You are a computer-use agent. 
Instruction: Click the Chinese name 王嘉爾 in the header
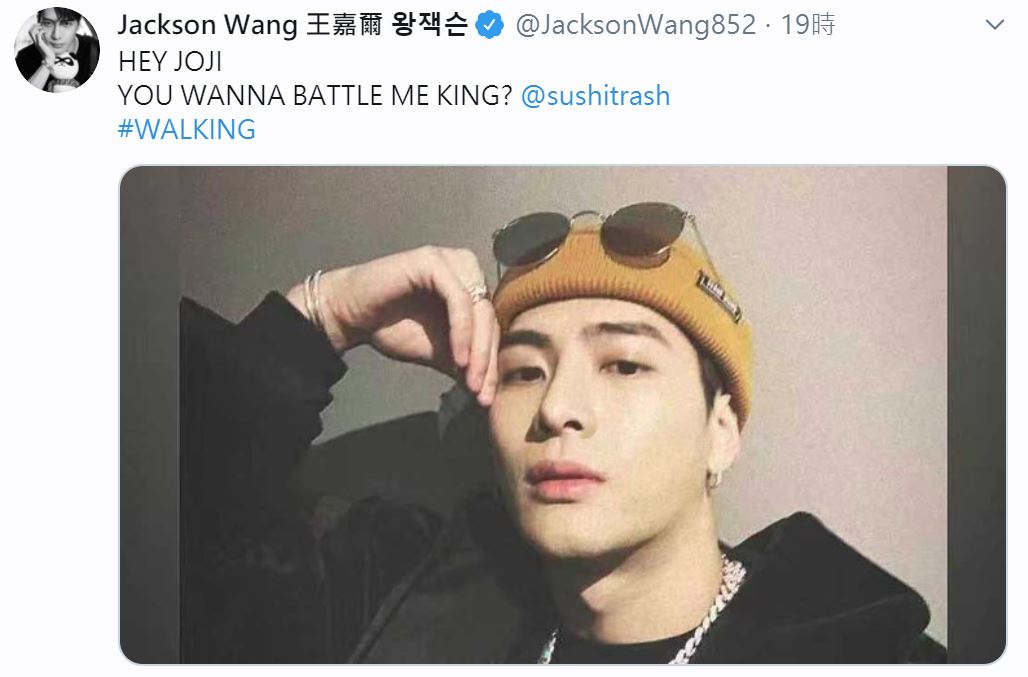344,25
